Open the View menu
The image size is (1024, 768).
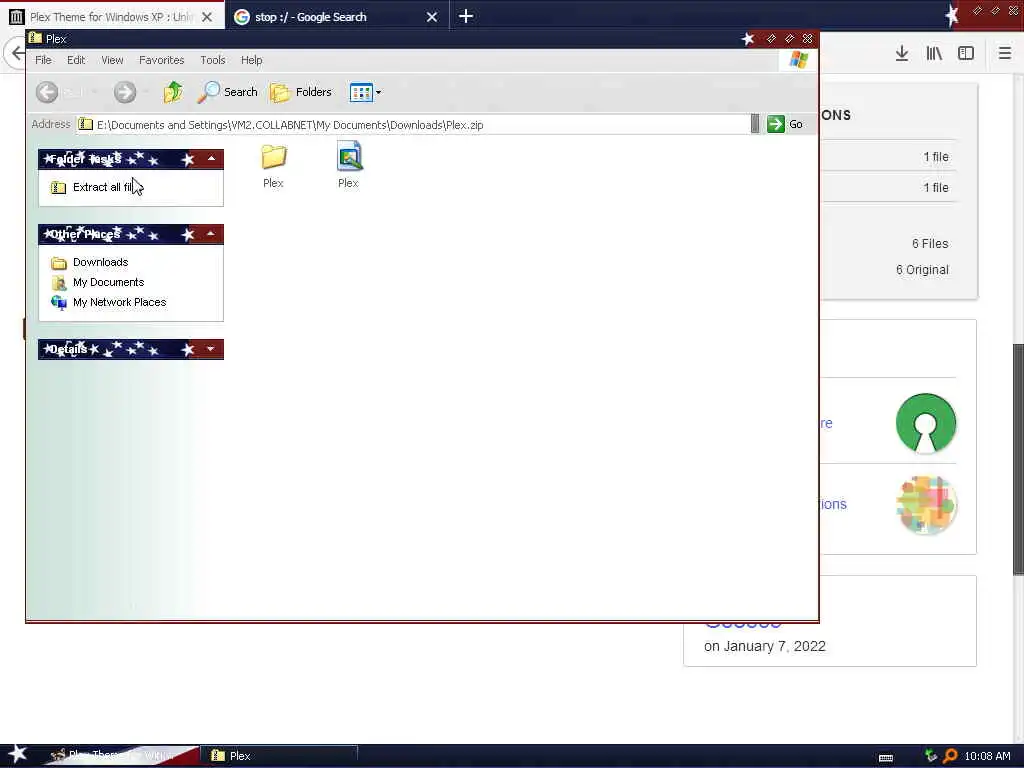tap(112, 60)
